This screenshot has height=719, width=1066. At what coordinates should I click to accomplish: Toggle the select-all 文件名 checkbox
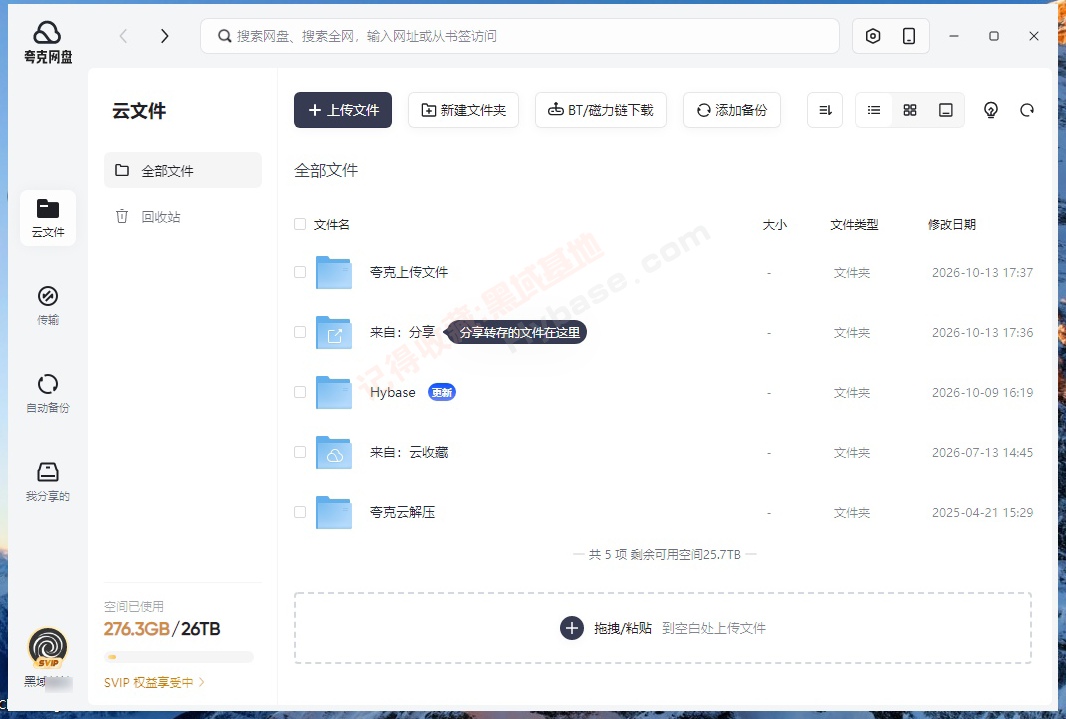tap(300, 224)
